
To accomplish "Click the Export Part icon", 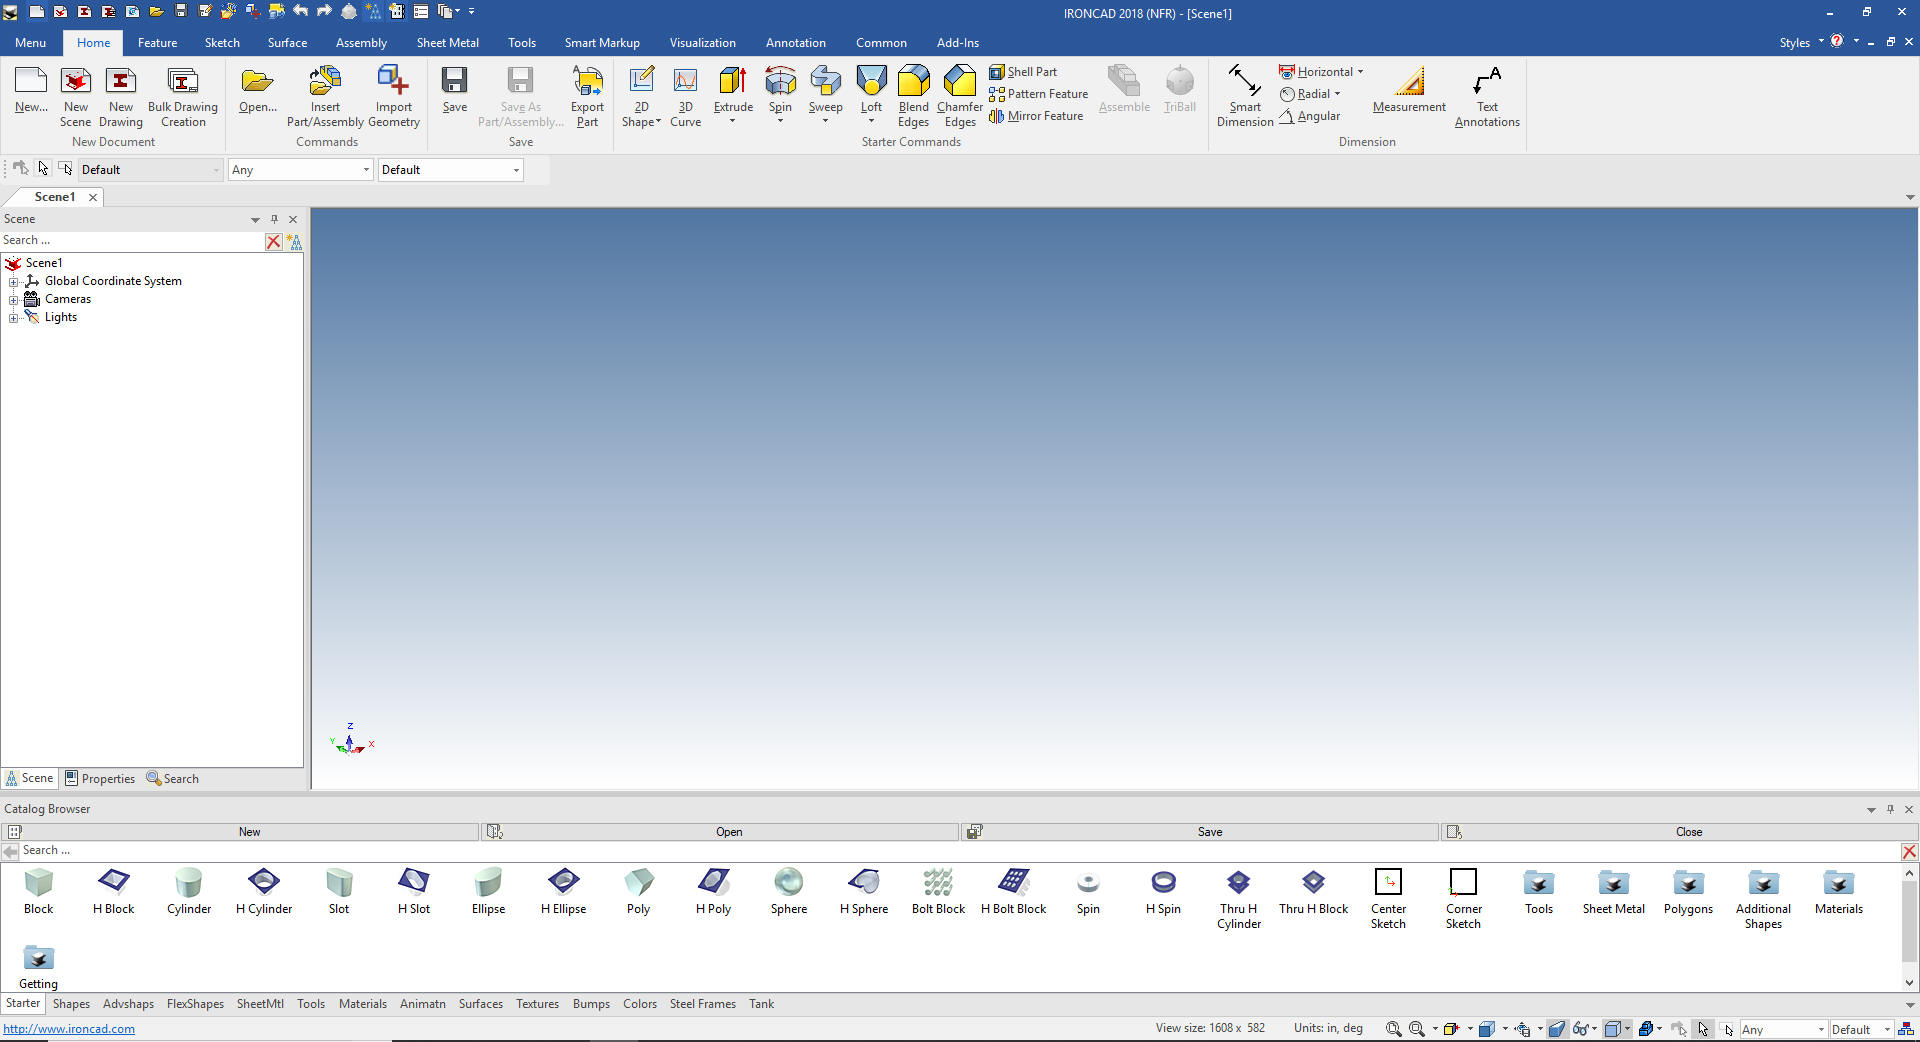I will pos(587,97).
